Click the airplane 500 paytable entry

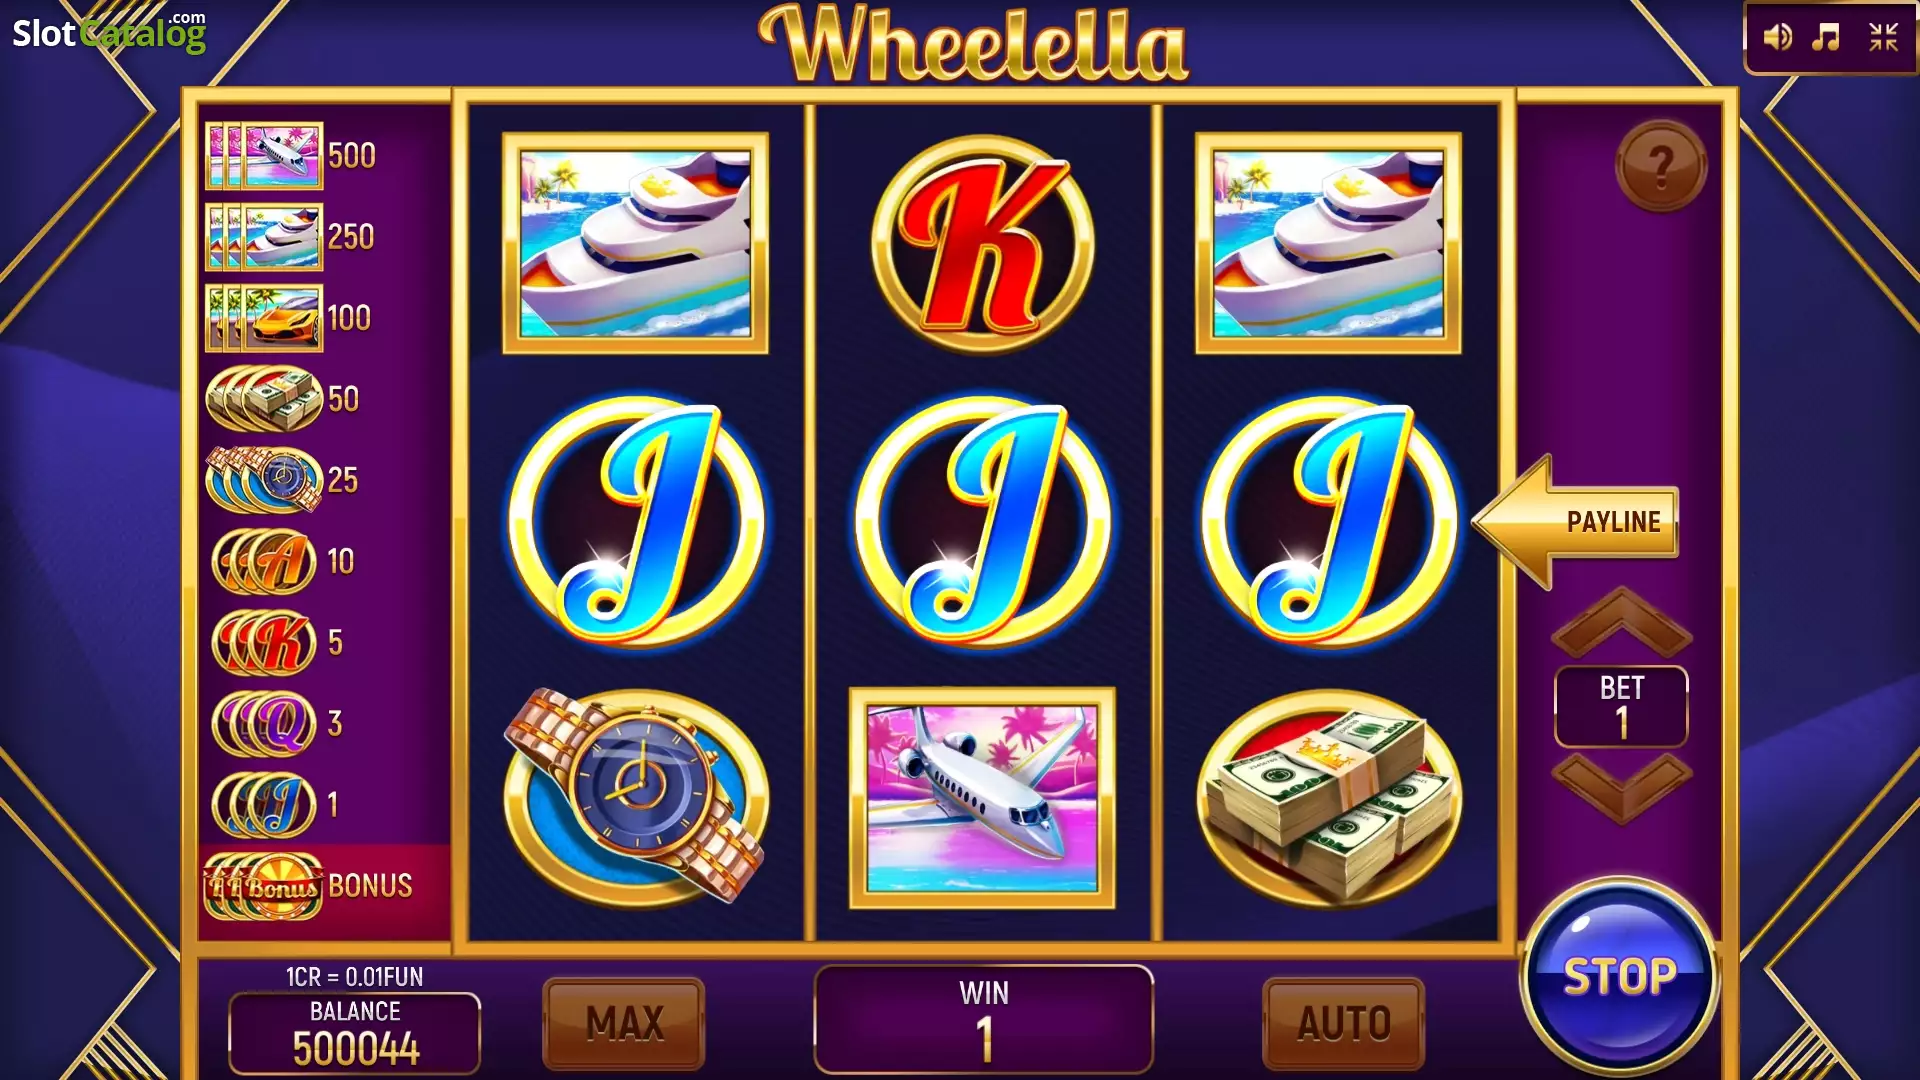pos(291,156)
